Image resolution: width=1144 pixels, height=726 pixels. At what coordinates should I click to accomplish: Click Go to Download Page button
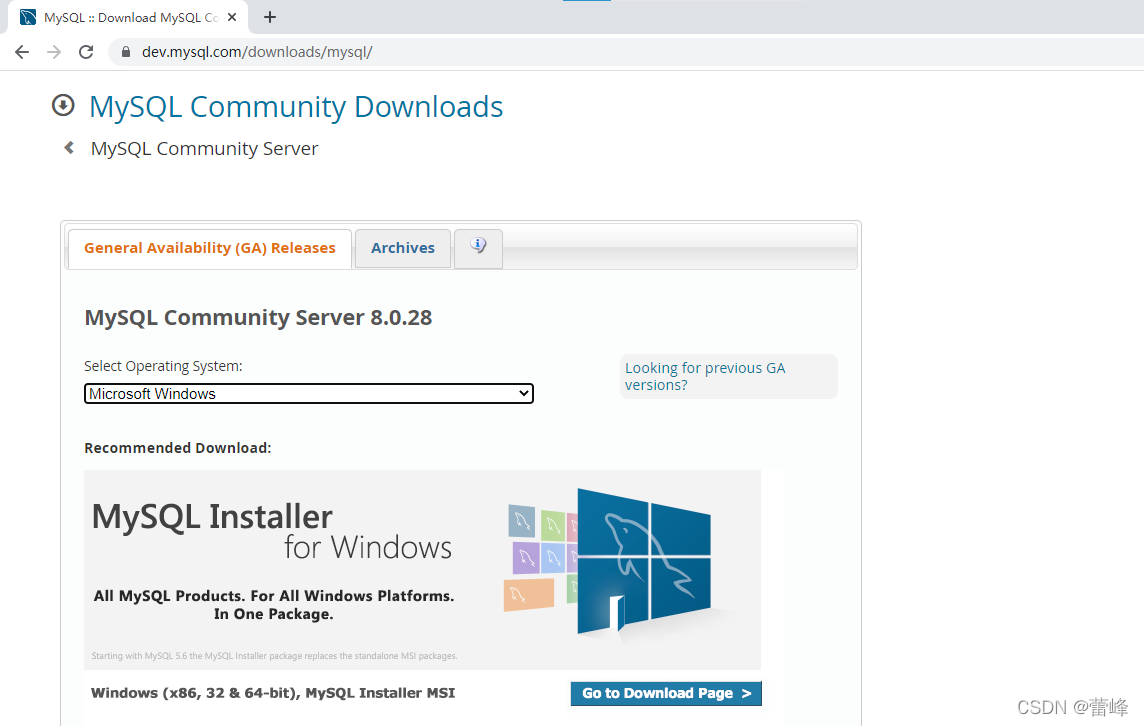(x=666, y=693)
